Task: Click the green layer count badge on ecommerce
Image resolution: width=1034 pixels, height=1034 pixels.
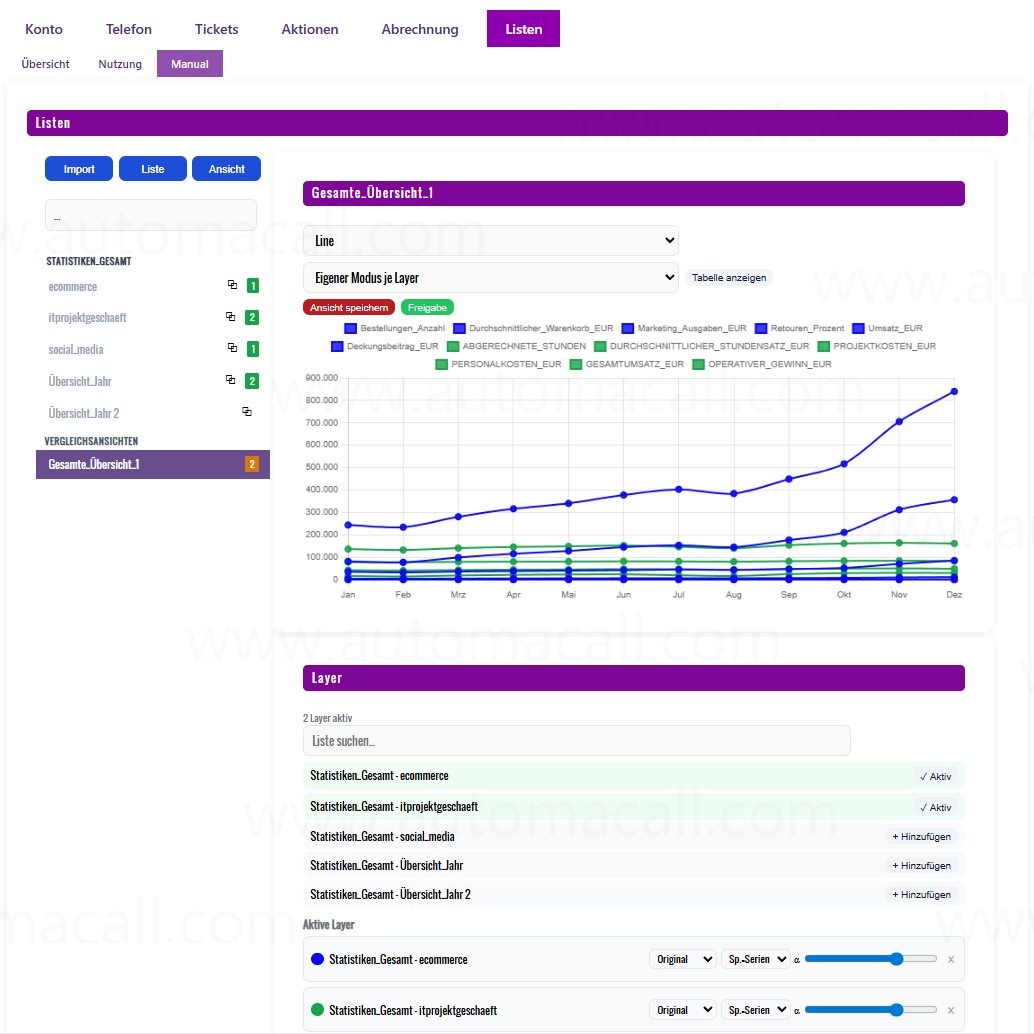Action: [251, 286]
